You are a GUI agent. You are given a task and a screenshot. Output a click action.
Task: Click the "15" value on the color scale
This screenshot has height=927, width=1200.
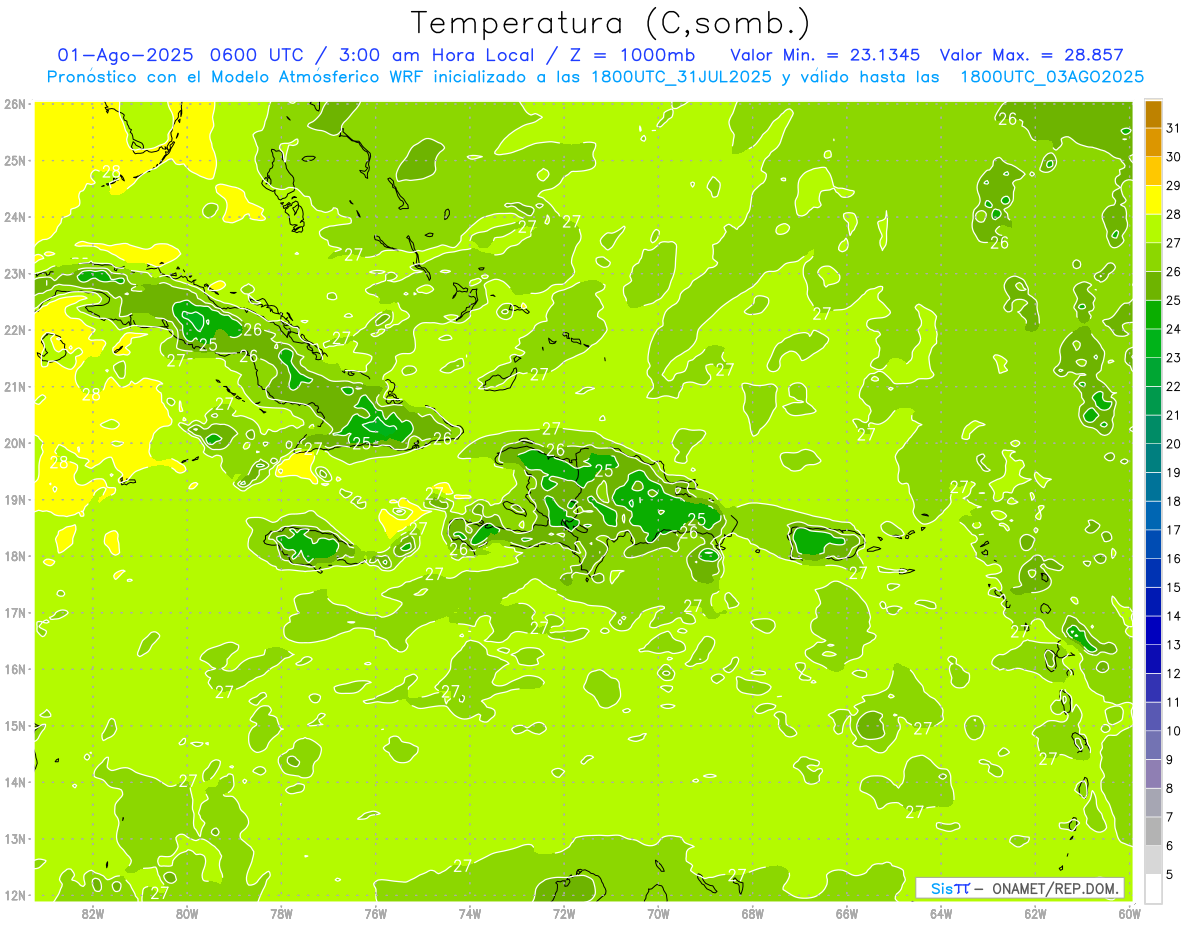(1173, 587)
